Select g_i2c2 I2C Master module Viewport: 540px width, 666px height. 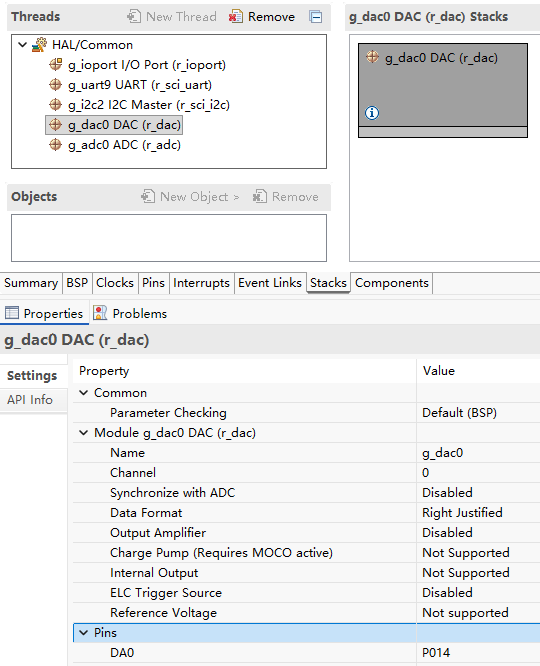(149, 105)
